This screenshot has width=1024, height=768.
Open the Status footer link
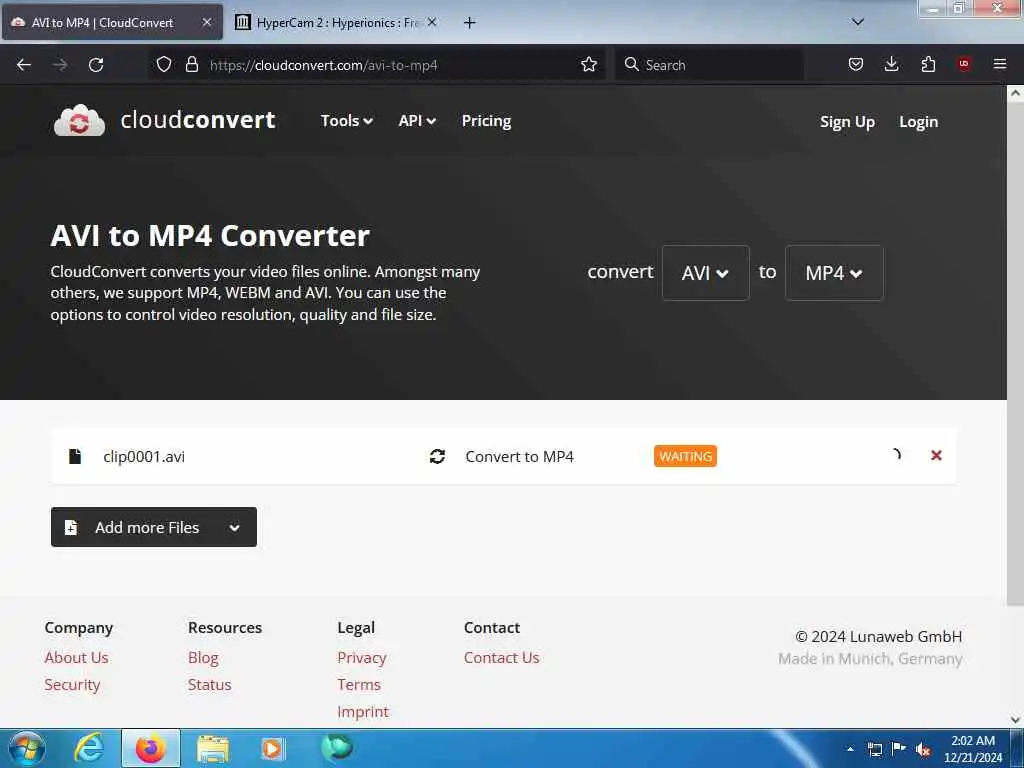click(210, 684)
